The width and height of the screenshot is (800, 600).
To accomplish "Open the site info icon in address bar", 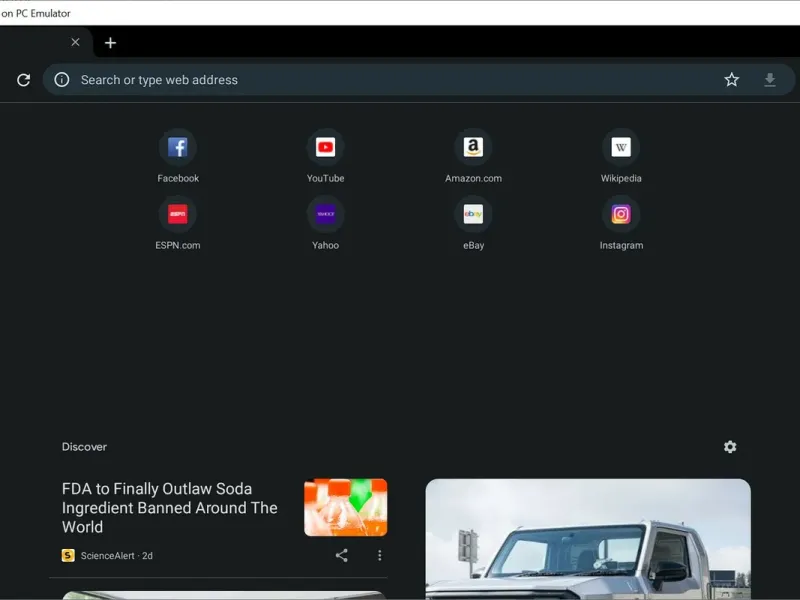I will coord(62,80).
